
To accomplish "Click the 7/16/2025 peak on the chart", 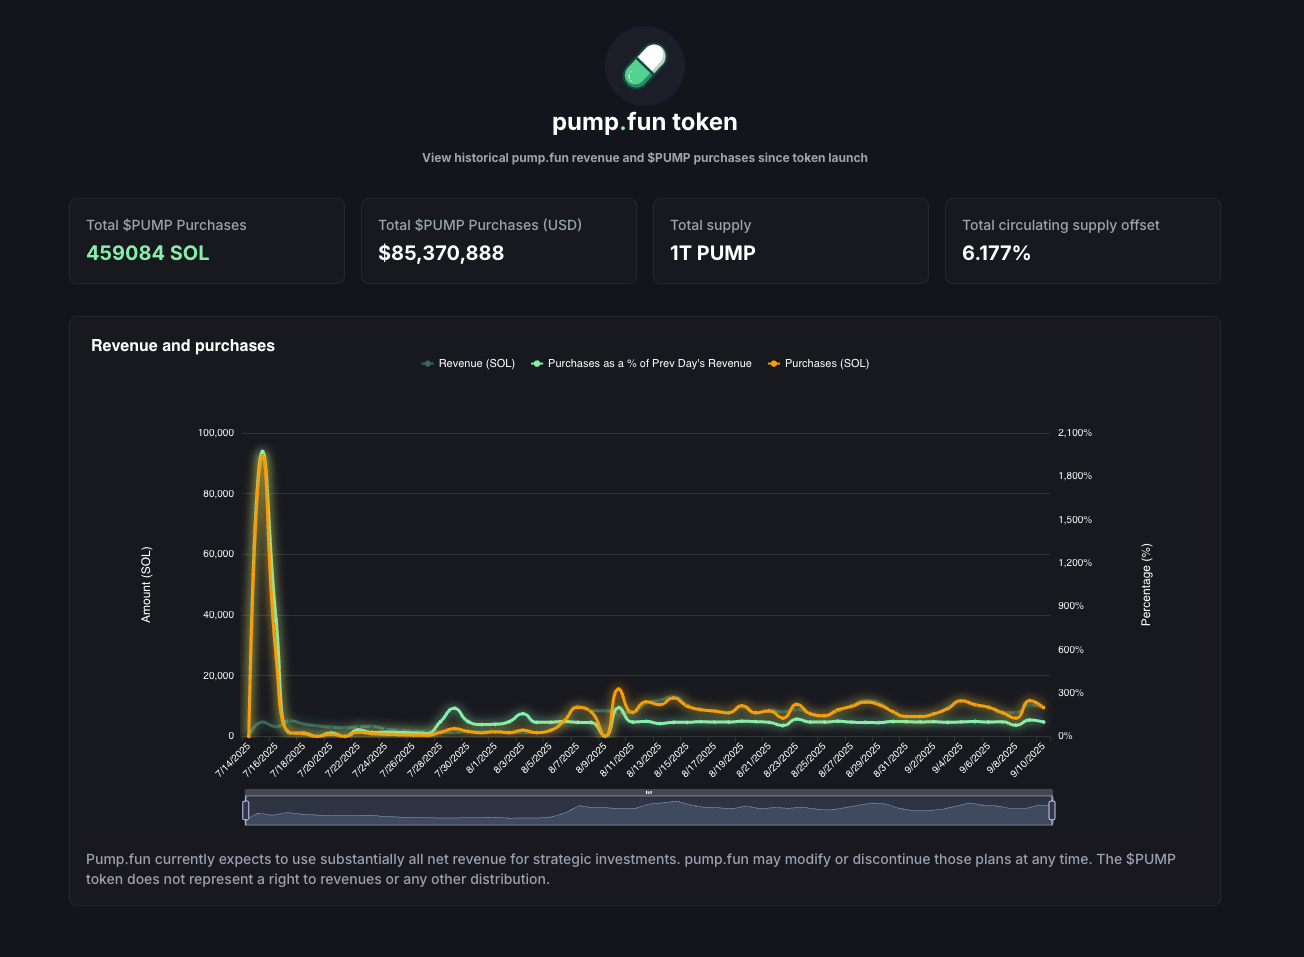I will (262, 453).
